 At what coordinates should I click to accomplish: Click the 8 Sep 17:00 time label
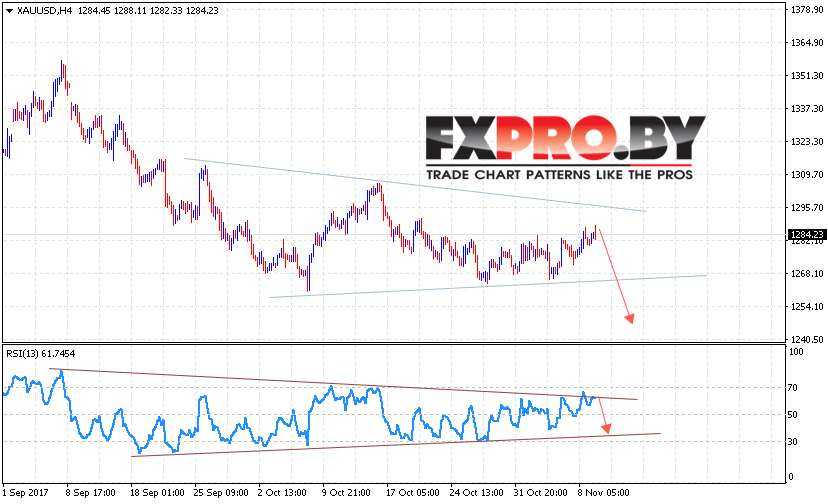pos(90,493)
